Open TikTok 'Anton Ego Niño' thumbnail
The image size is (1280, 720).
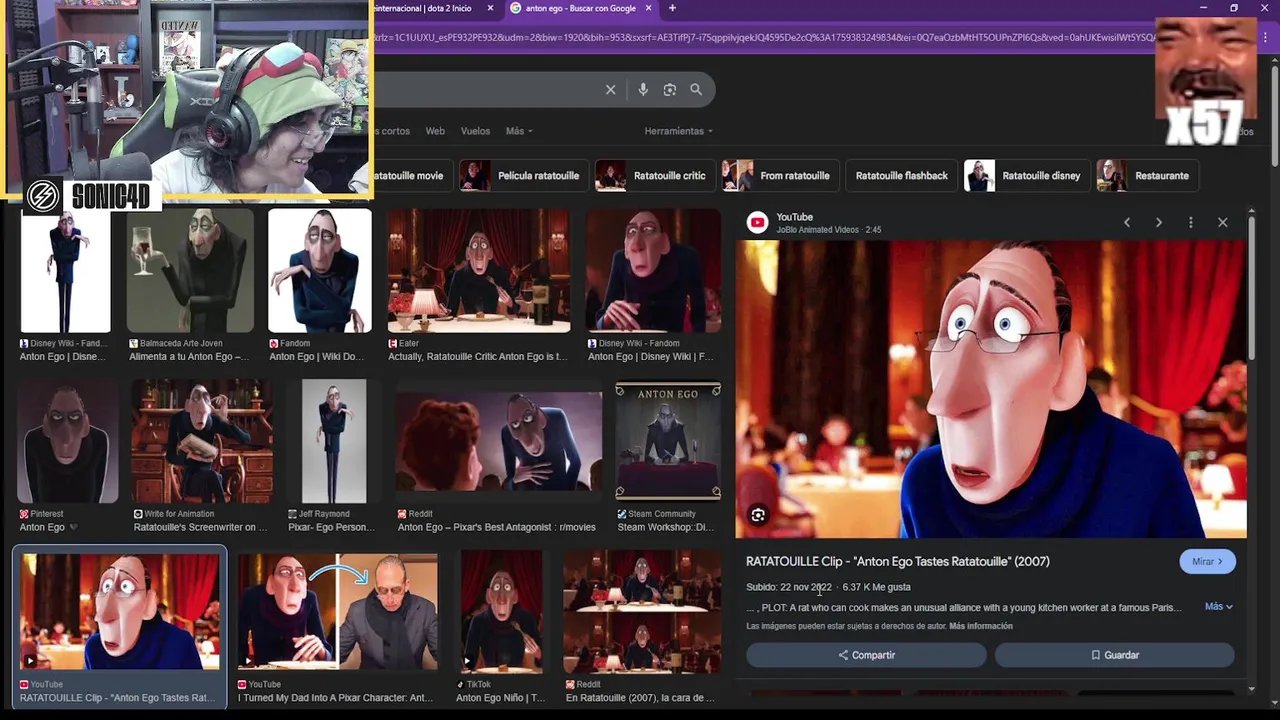pyautogui.click(x=501, y=612)
